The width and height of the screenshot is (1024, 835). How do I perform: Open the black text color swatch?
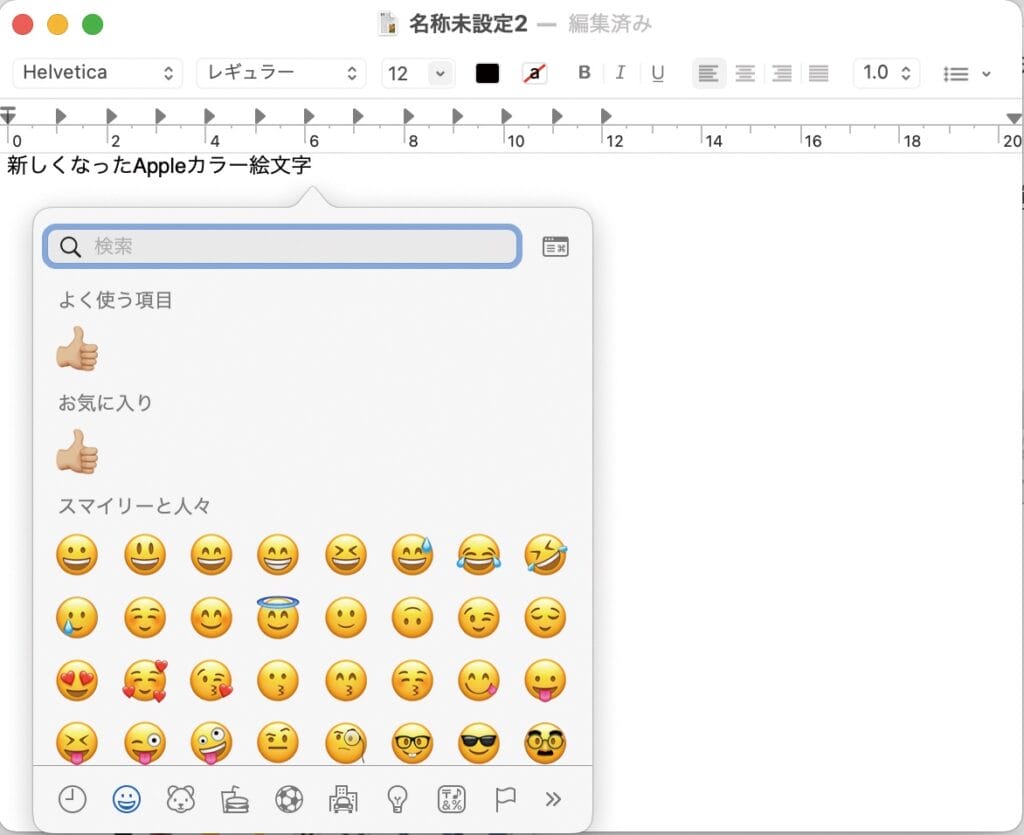click(487, 73)
